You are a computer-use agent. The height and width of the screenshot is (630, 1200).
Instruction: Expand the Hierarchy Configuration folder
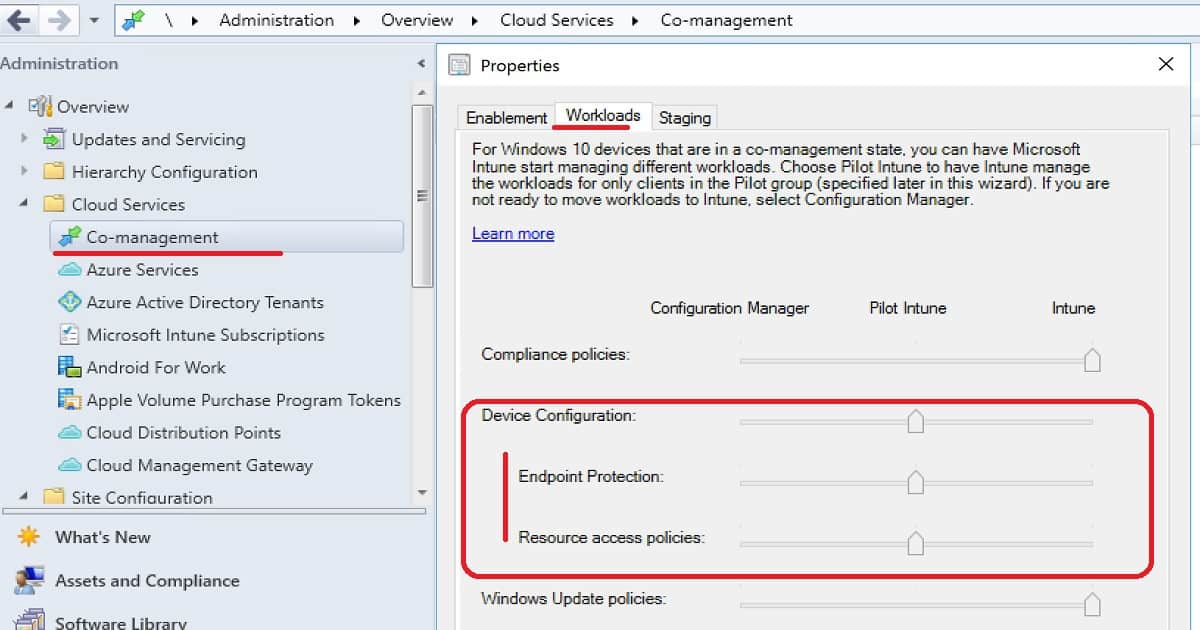coord(25,172)
